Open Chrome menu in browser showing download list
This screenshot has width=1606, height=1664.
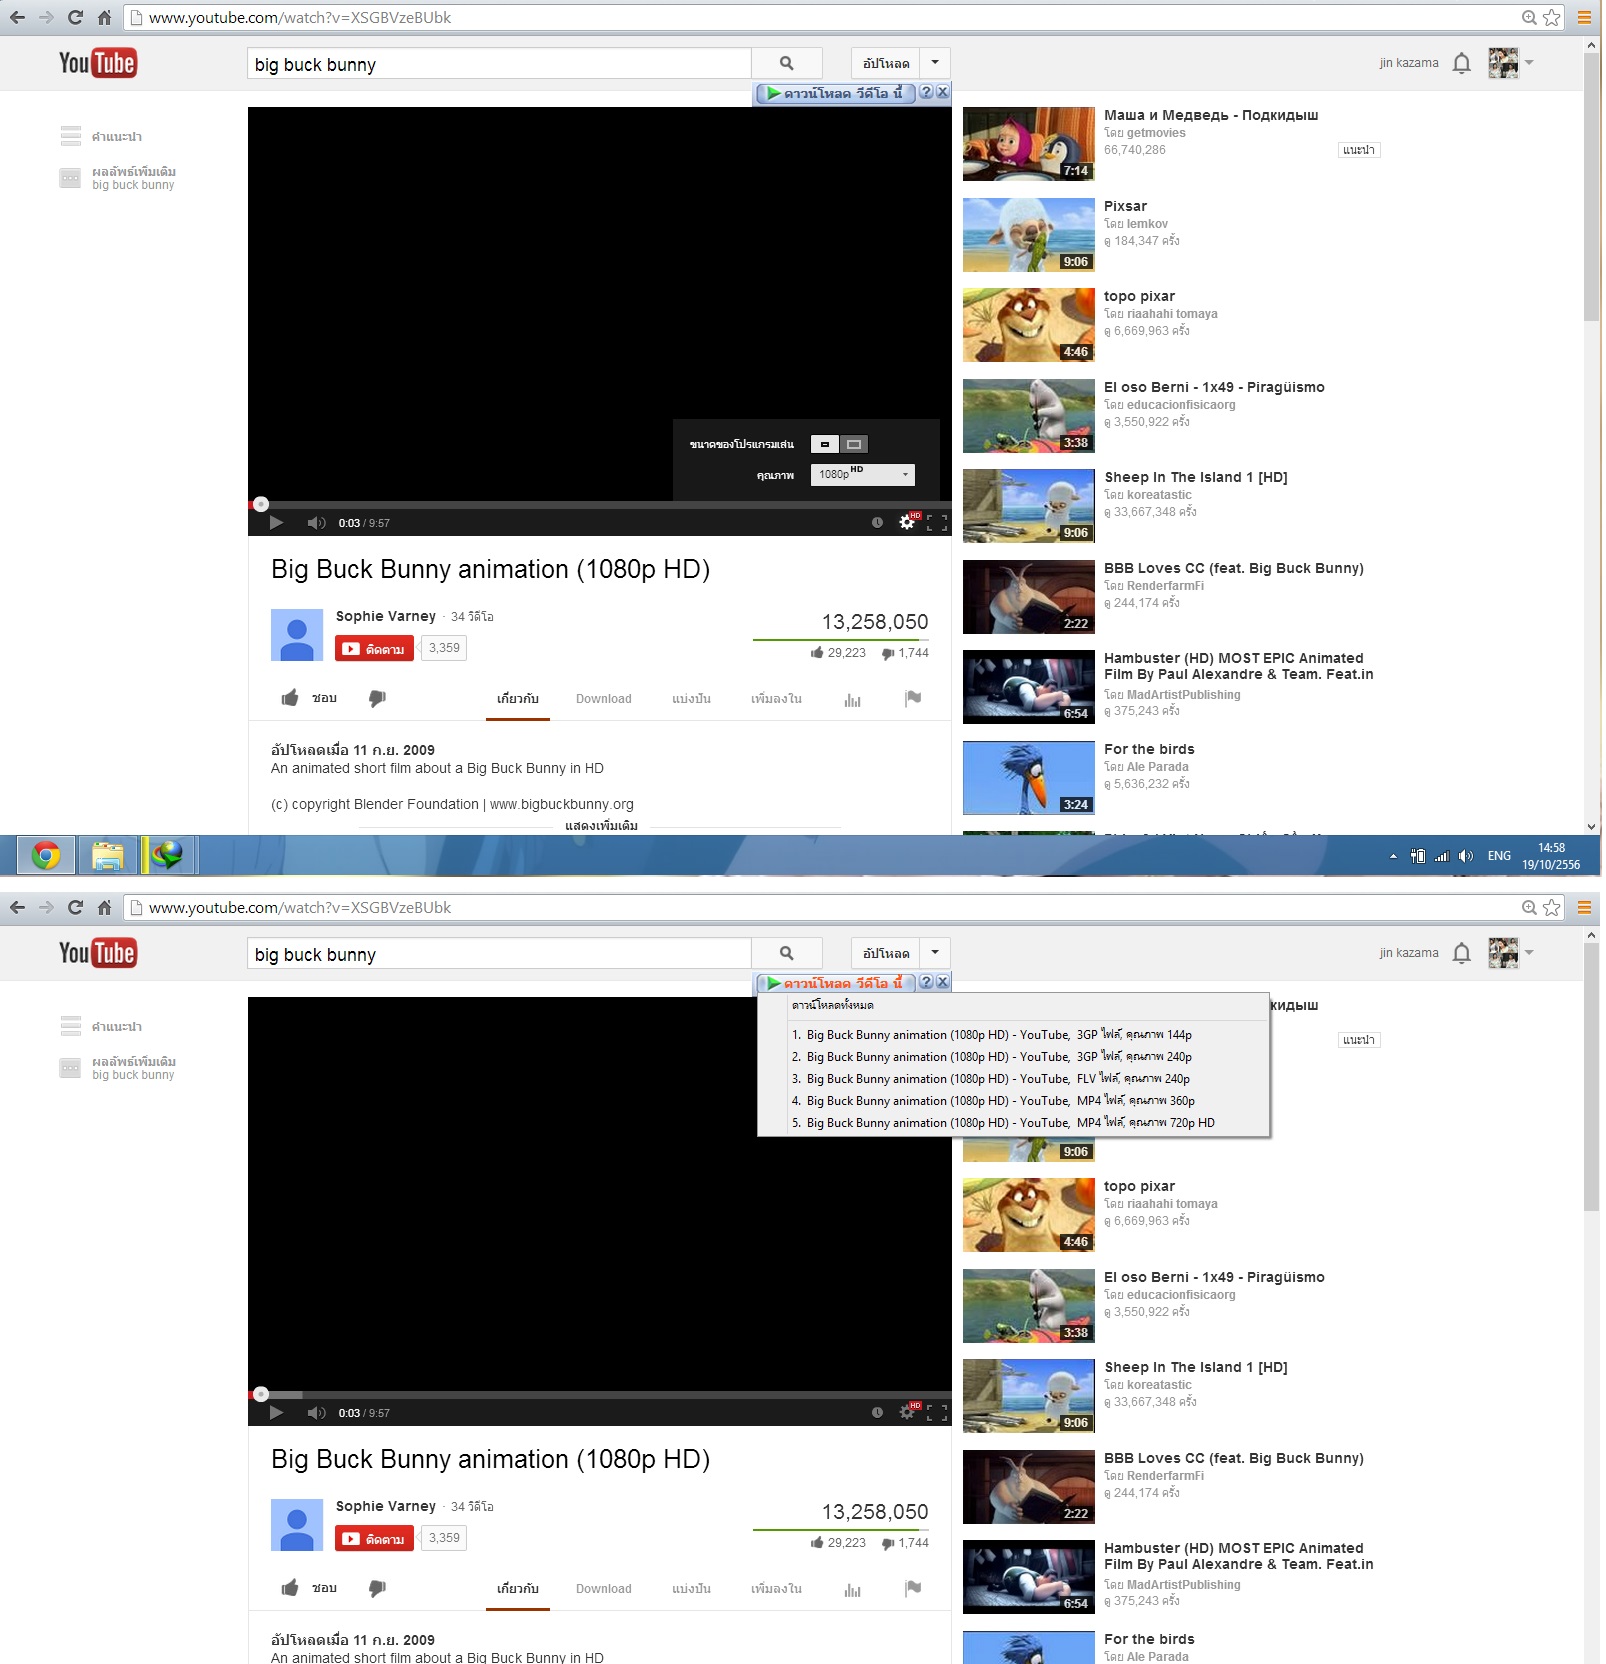tap(1584, 907)
